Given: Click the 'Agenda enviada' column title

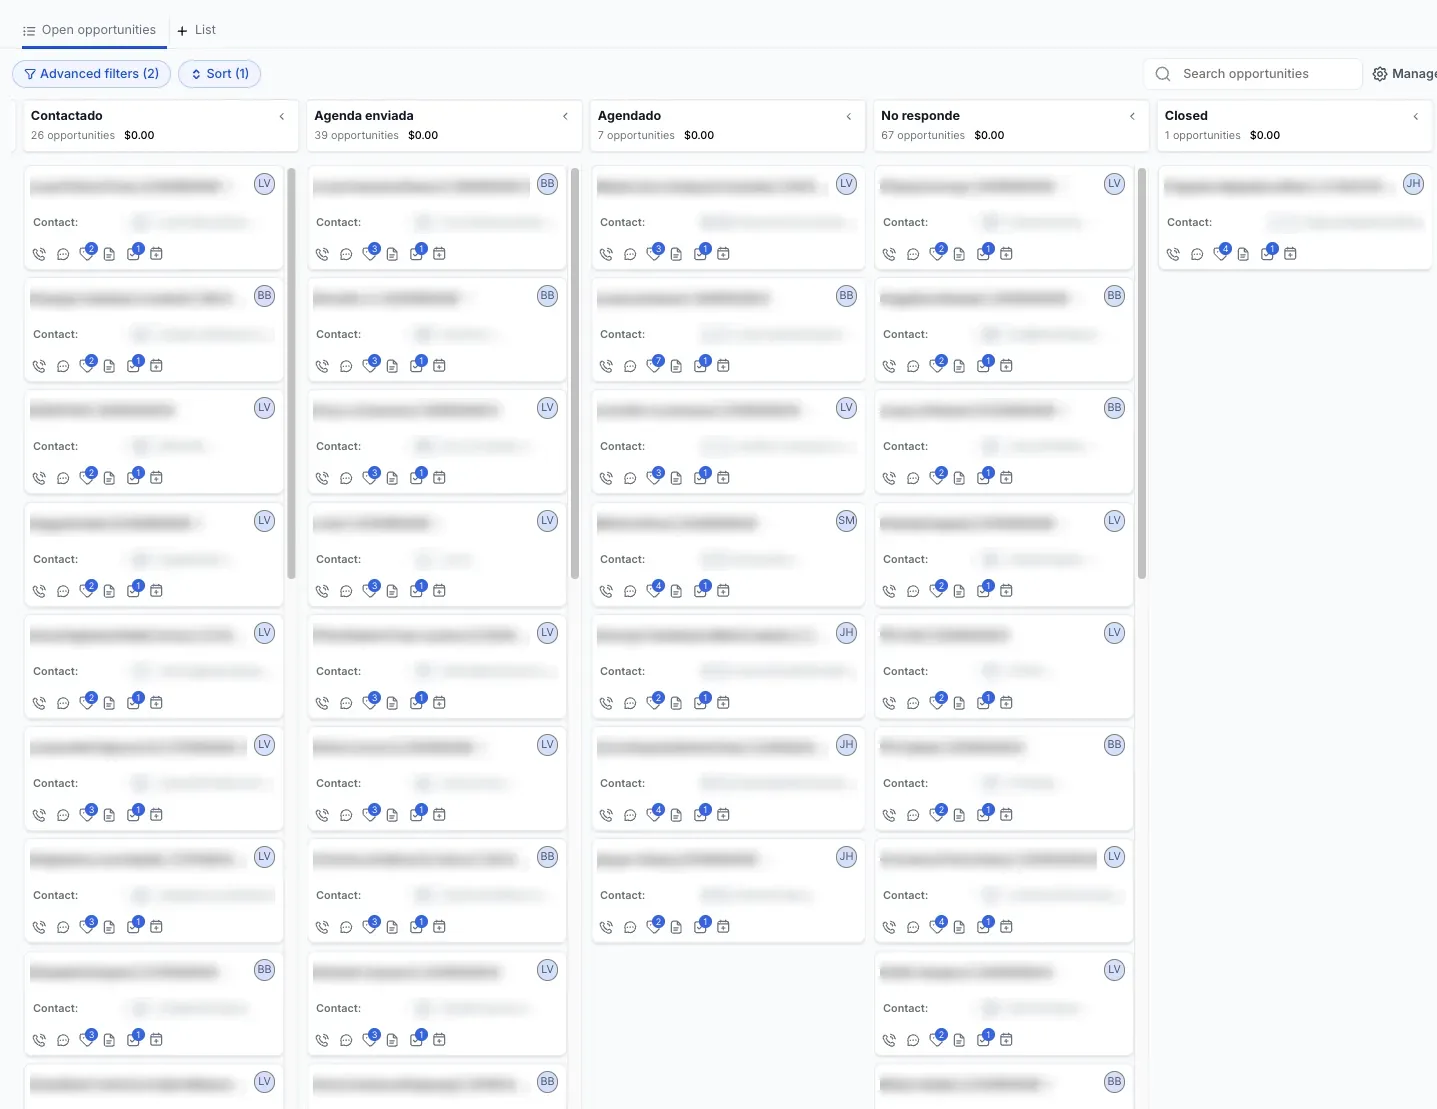Looking at the screenshot, I should coord(364,116).
